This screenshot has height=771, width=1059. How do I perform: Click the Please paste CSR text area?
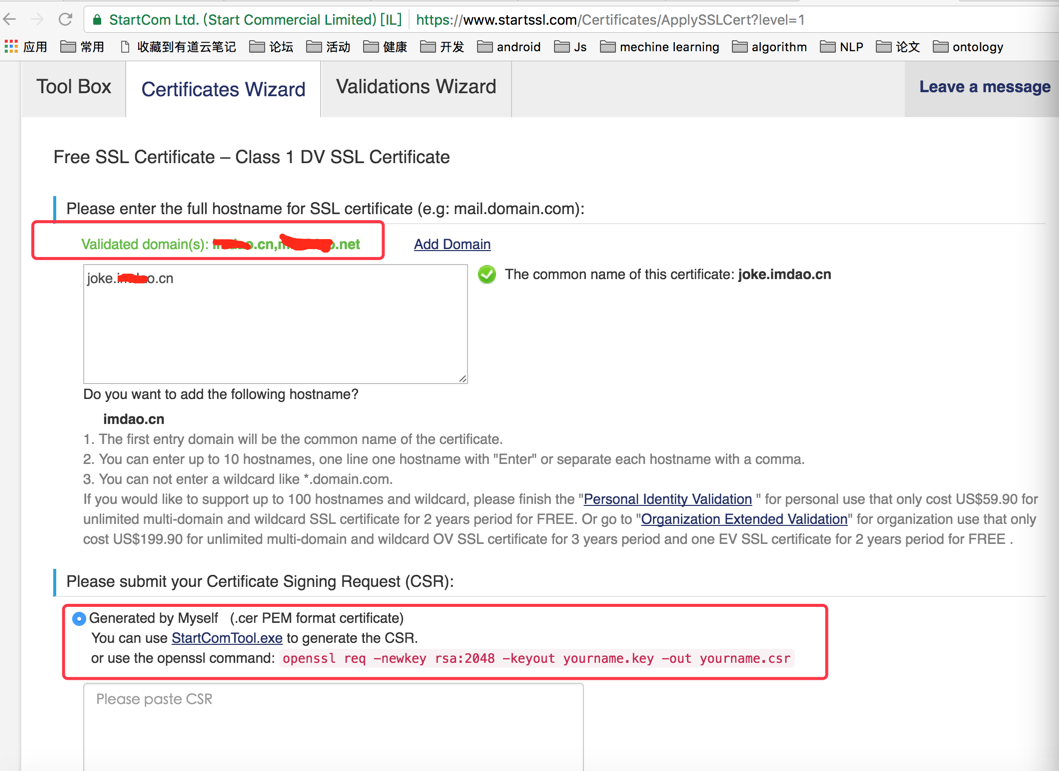coord(334,727)
